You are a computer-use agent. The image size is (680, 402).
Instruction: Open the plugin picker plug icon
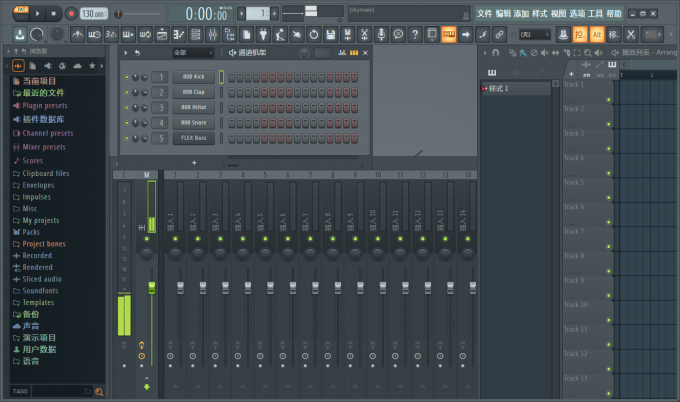263,34
